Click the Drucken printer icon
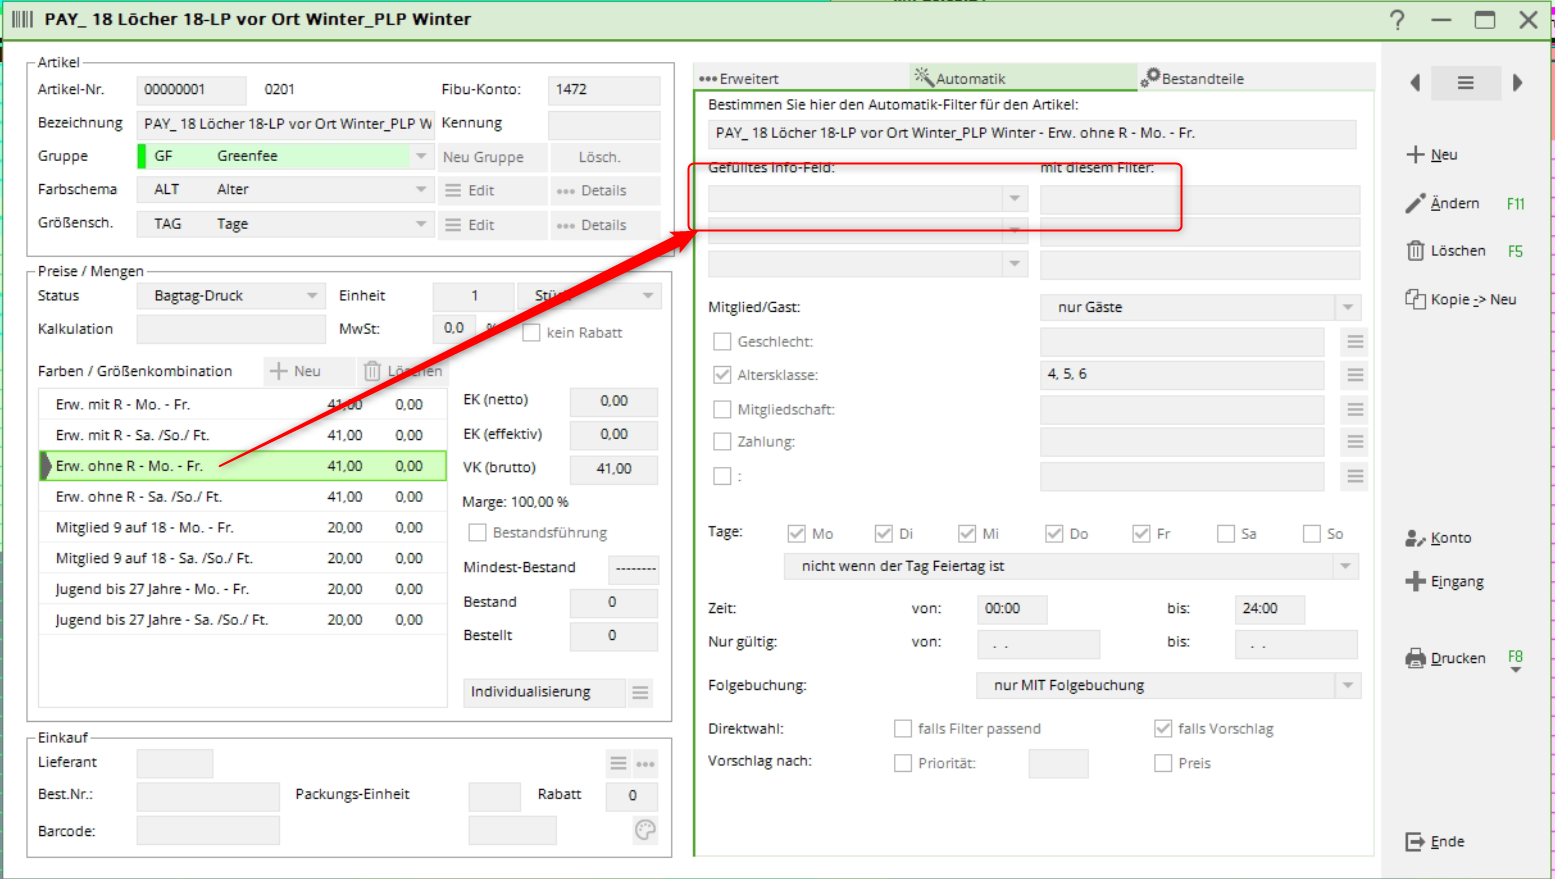1555x879 pixels. tap(1415, 658)
